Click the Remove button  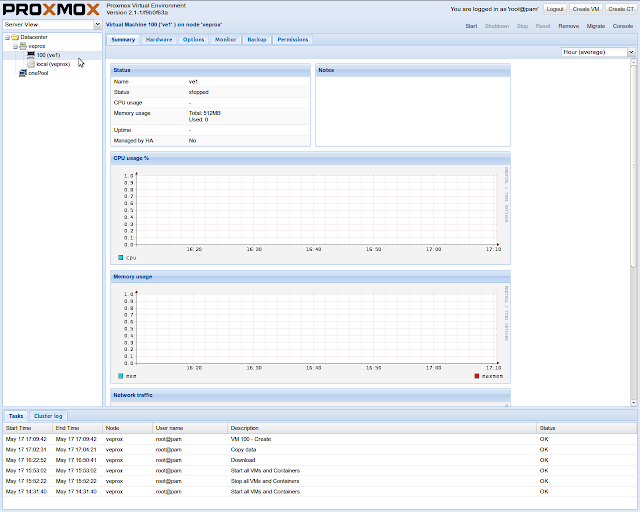569,26
